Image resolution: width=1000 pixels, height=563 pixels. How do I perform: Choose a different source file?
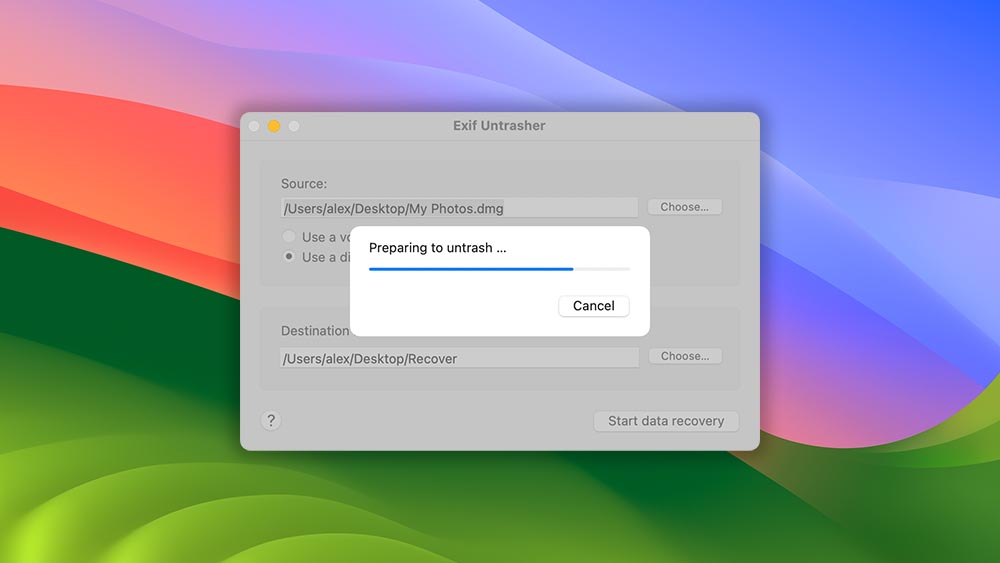(x=684, y=207)
